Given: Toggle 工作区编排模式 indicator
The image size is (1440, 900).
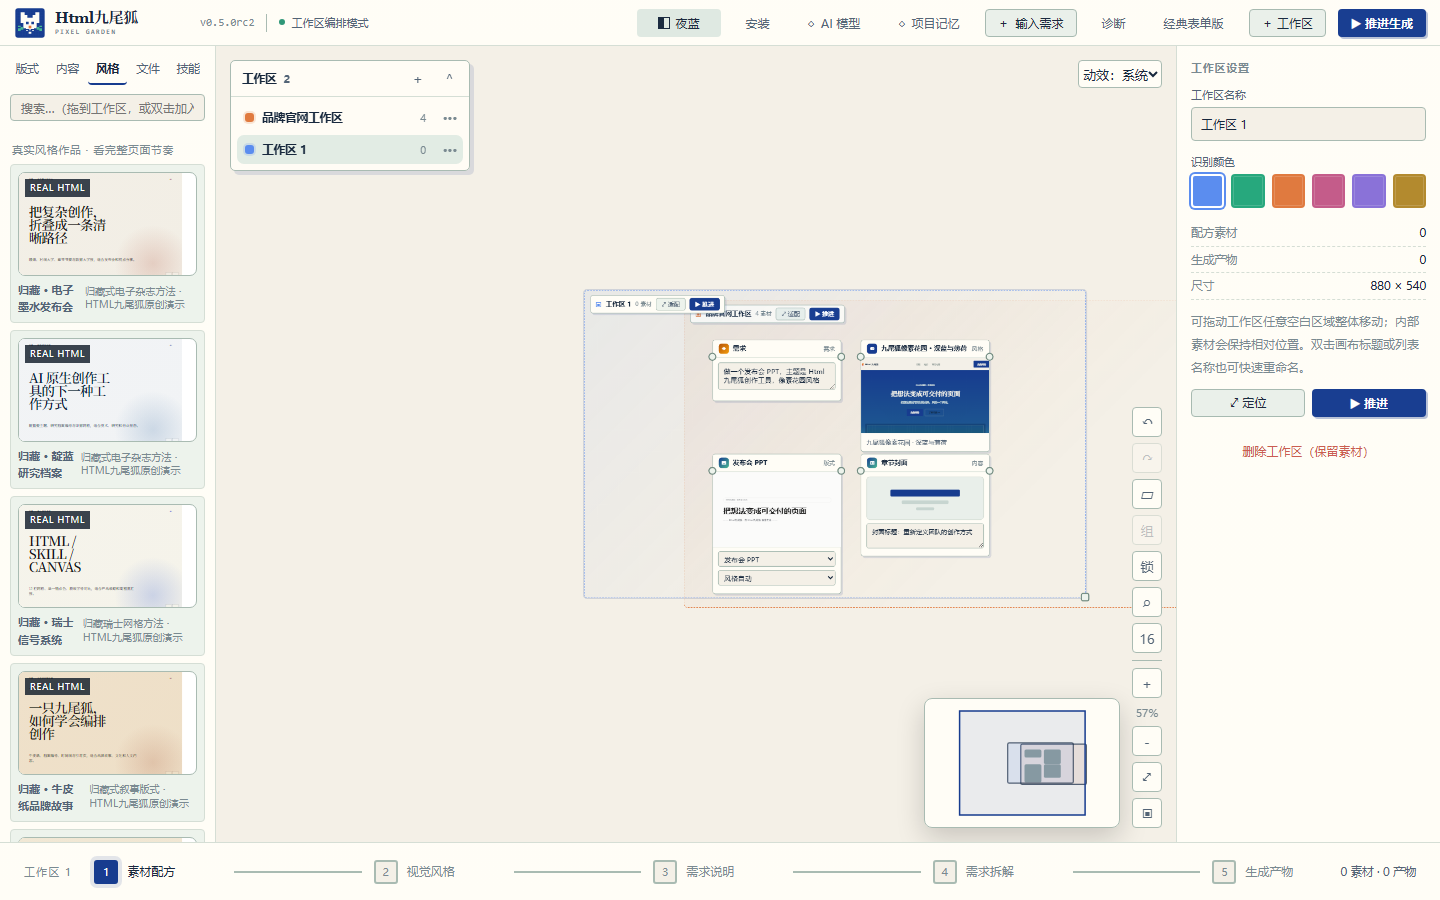Looking at the screenshot, I should coord(323,23).
